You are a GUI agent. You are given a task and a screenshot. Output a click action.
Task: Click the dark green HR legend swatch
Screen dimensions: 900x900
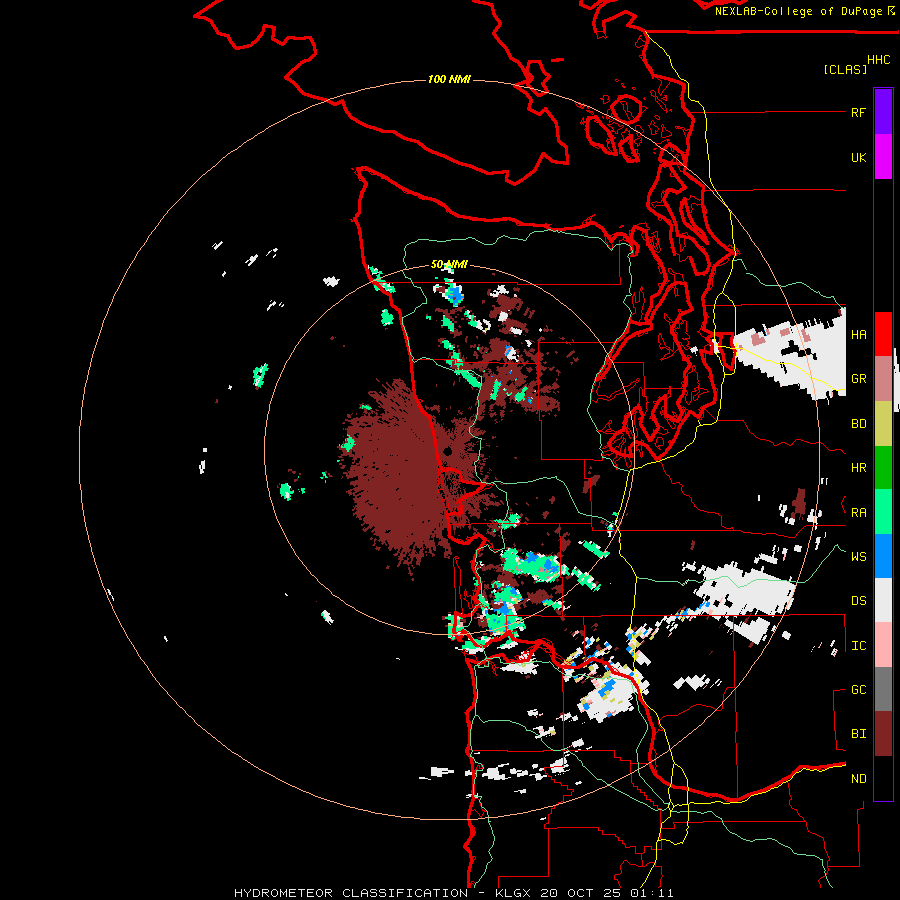[883, 467]
